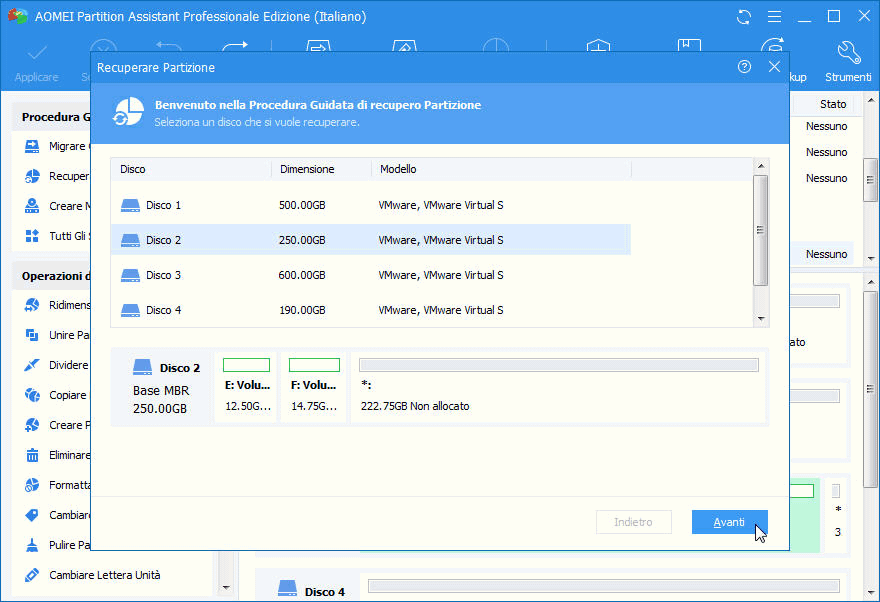The width and height of the screenshot is (880, 602).
Task: Select the Disco 1 row
Action: pyautogui.click(x=370, y=205)
